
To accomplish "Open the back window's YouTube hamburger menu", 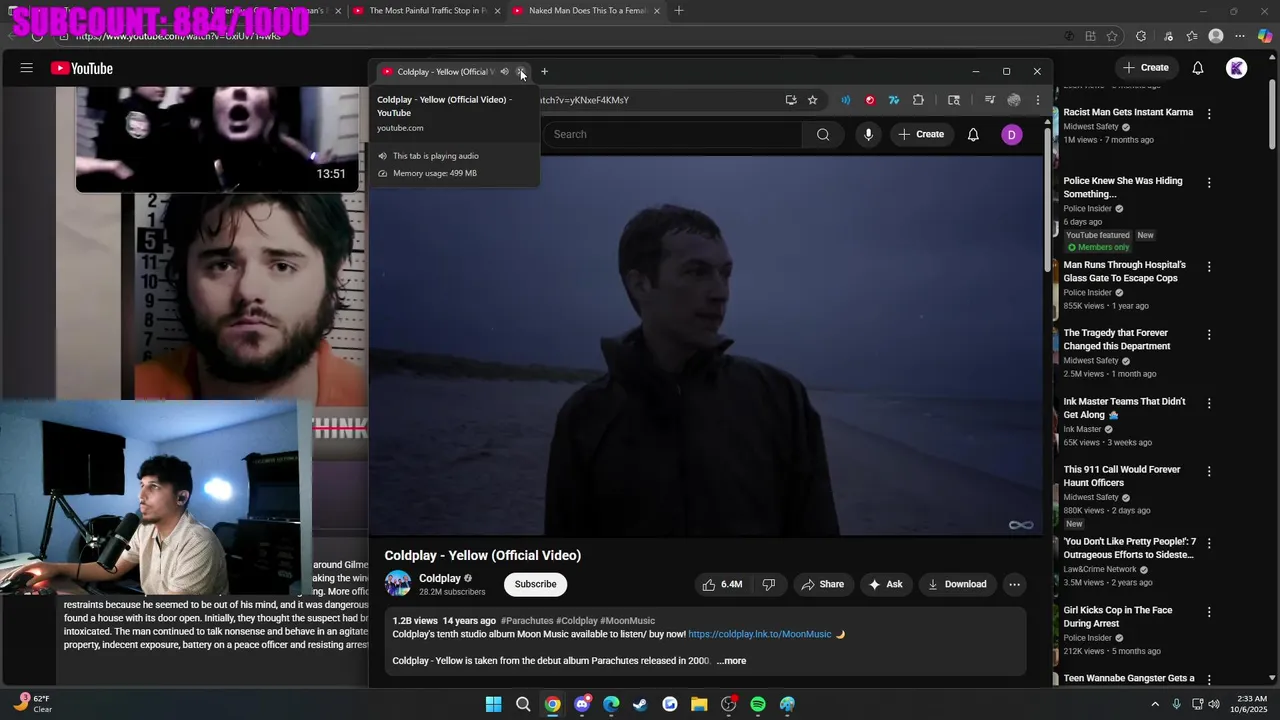I will coord(27,68).
